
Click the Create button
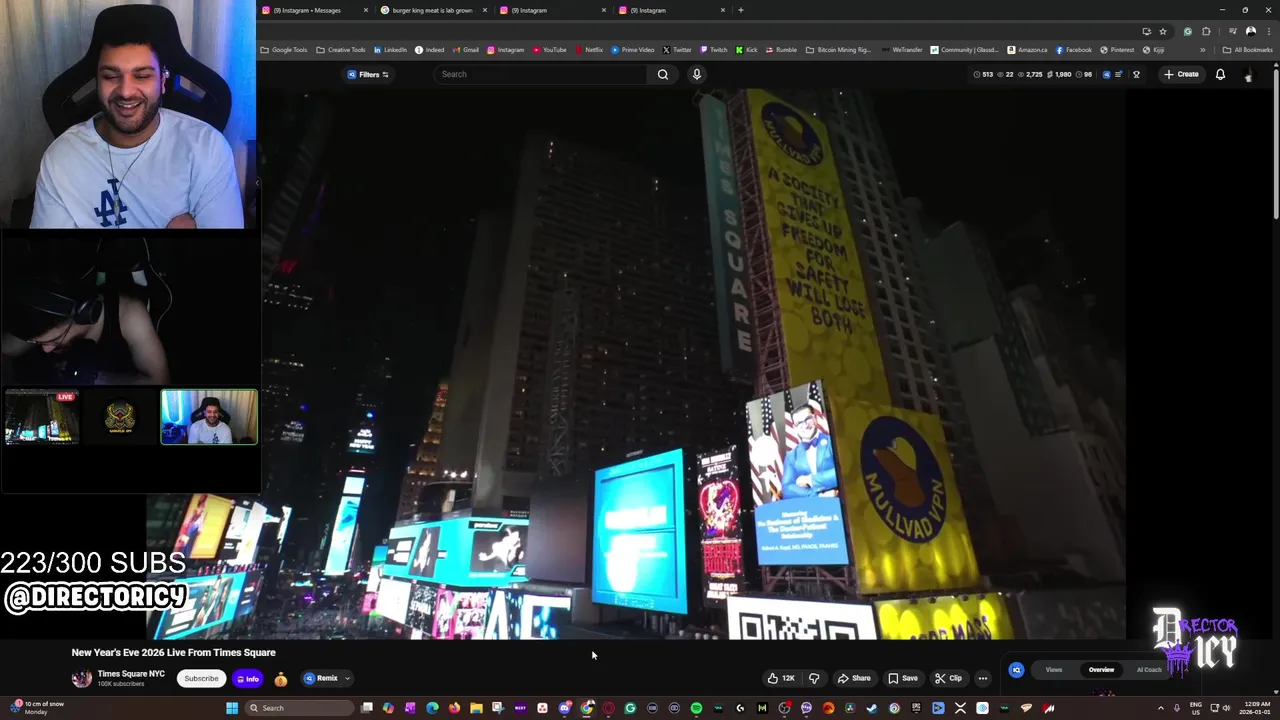(x=1181, y=74)
